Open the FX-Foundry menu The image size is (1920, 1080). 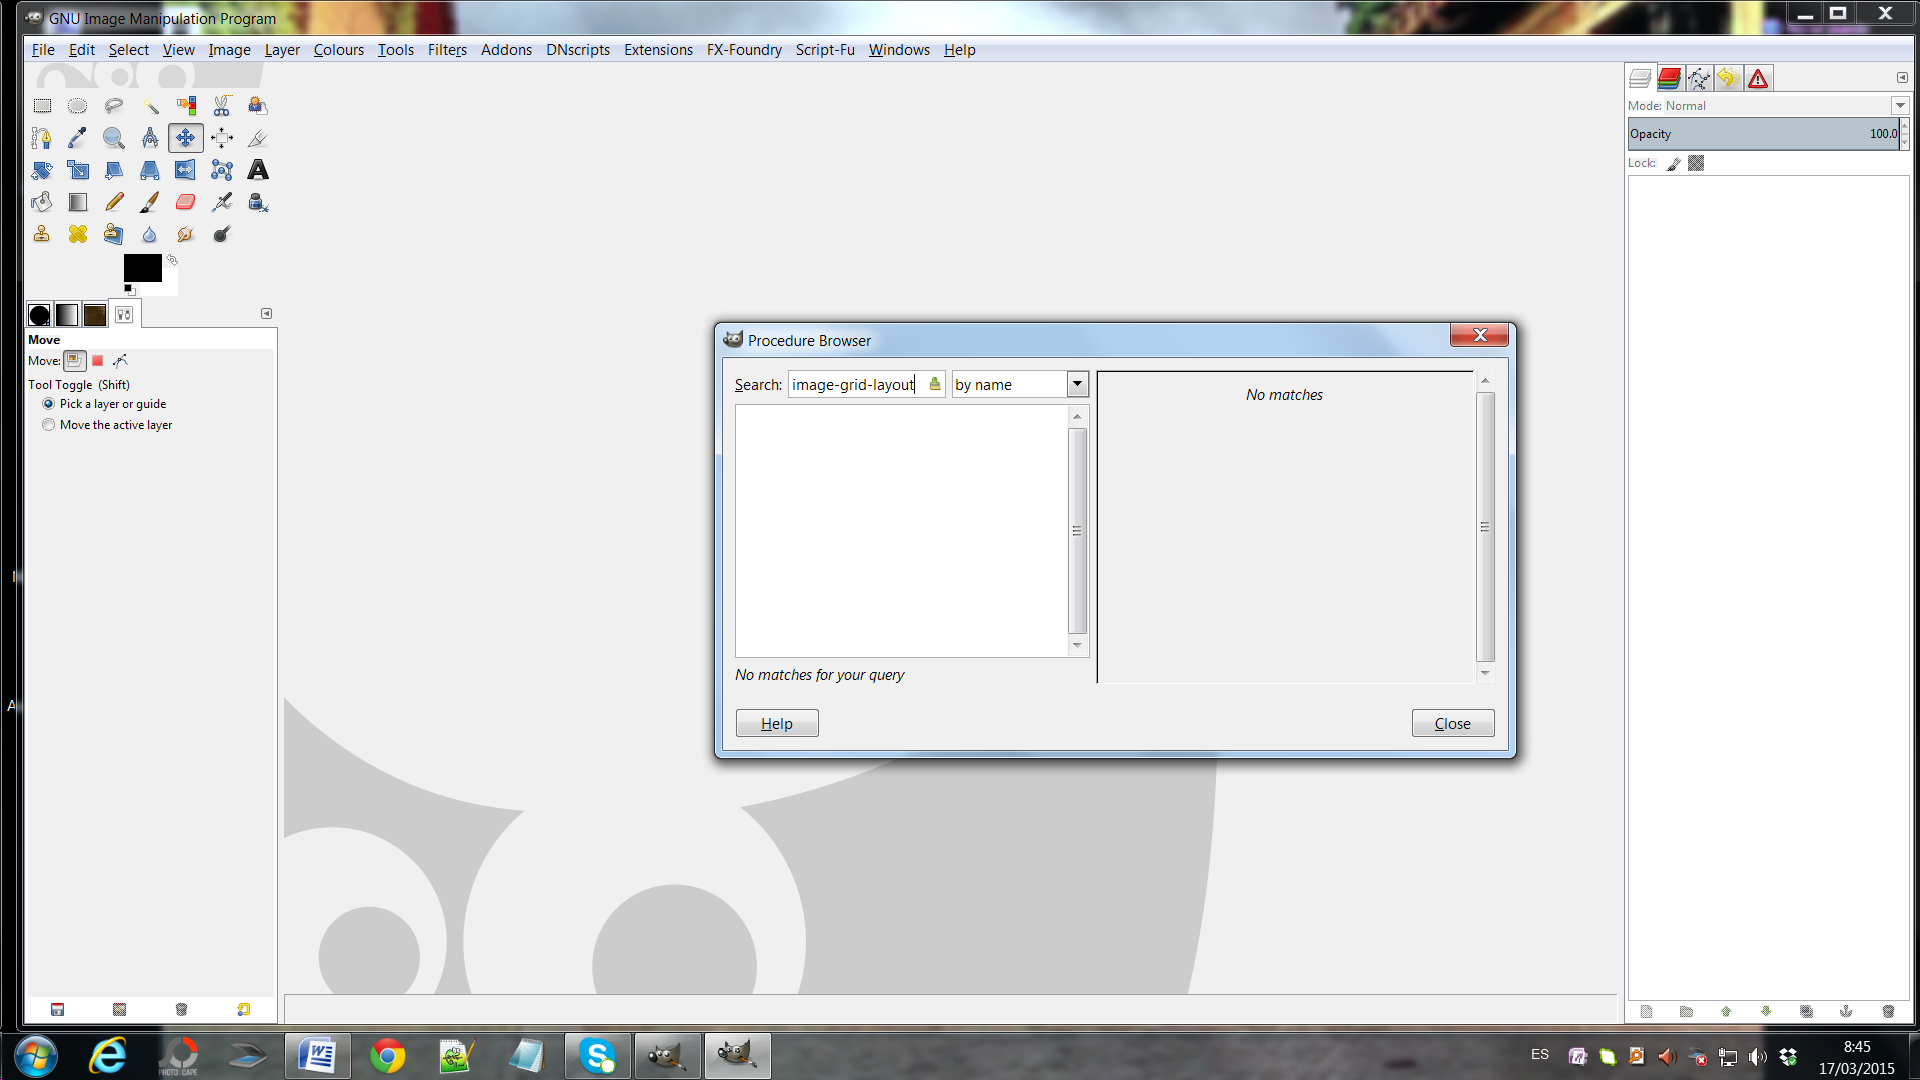point(744,50)
